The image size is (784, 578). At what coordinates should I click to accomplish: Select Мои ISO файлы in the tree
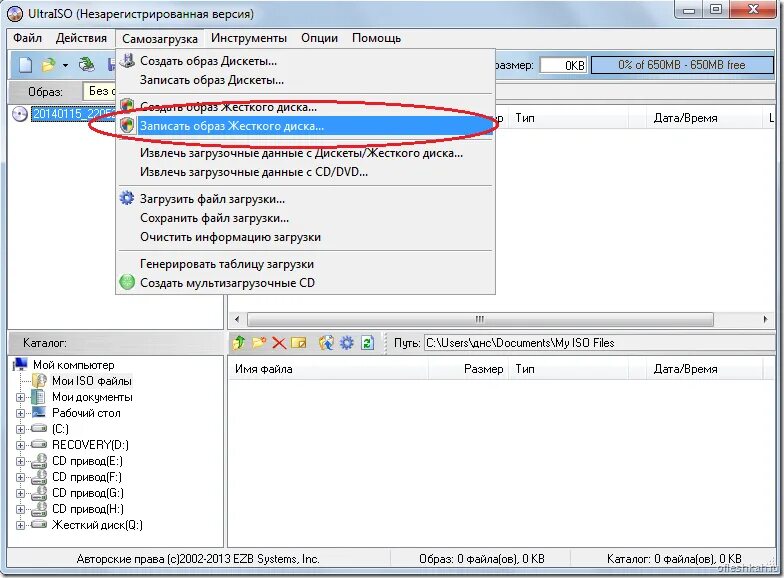[x=92, y=381]
